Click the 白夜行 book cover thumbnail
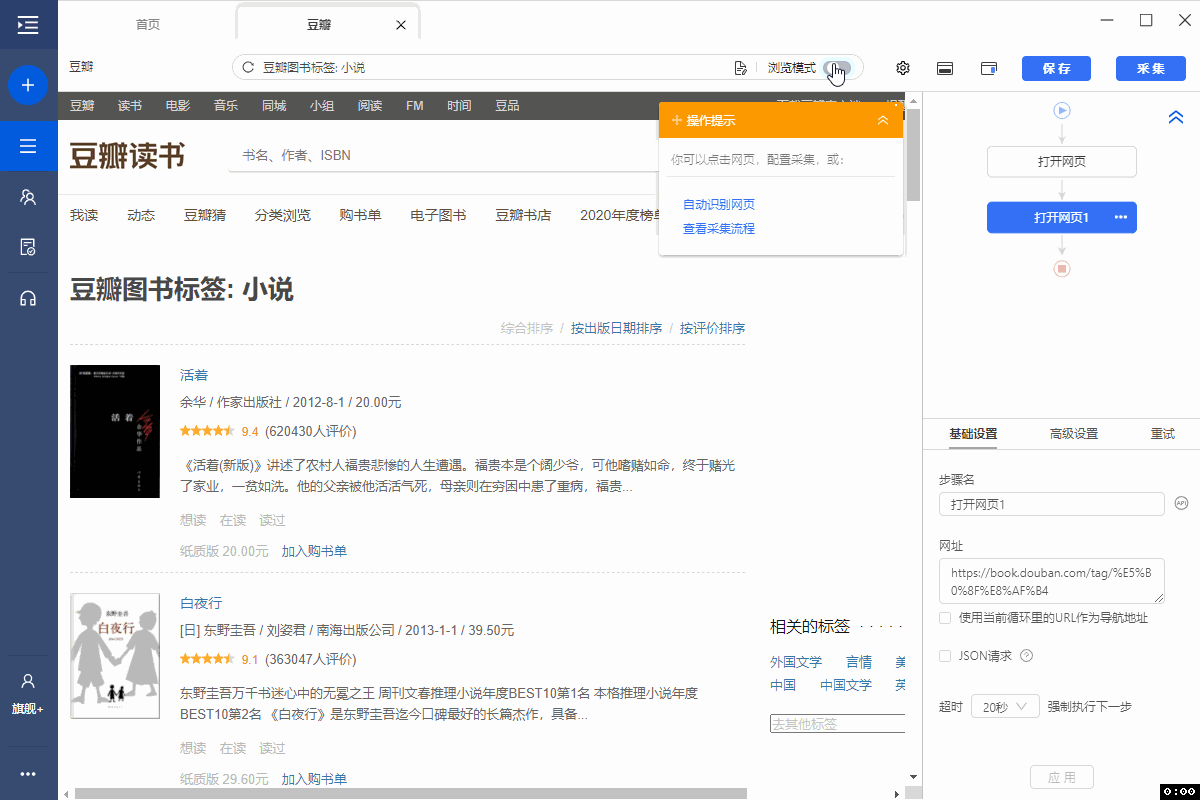This screenshot has height=800, width=1200. click(115, 655)
